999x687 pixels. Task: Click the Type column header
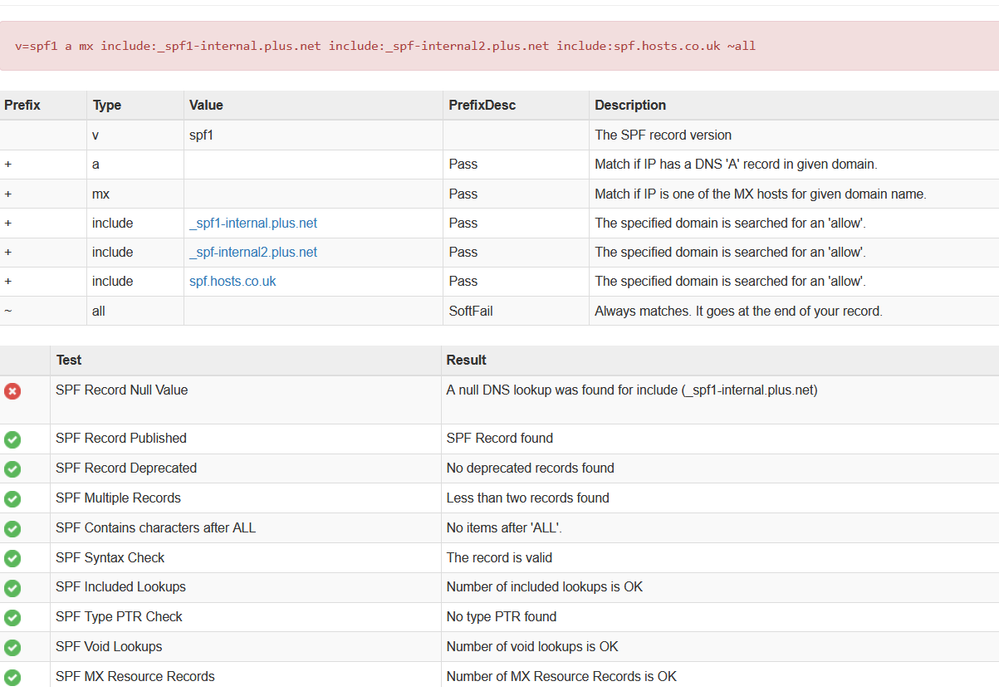tap(107, 105)
